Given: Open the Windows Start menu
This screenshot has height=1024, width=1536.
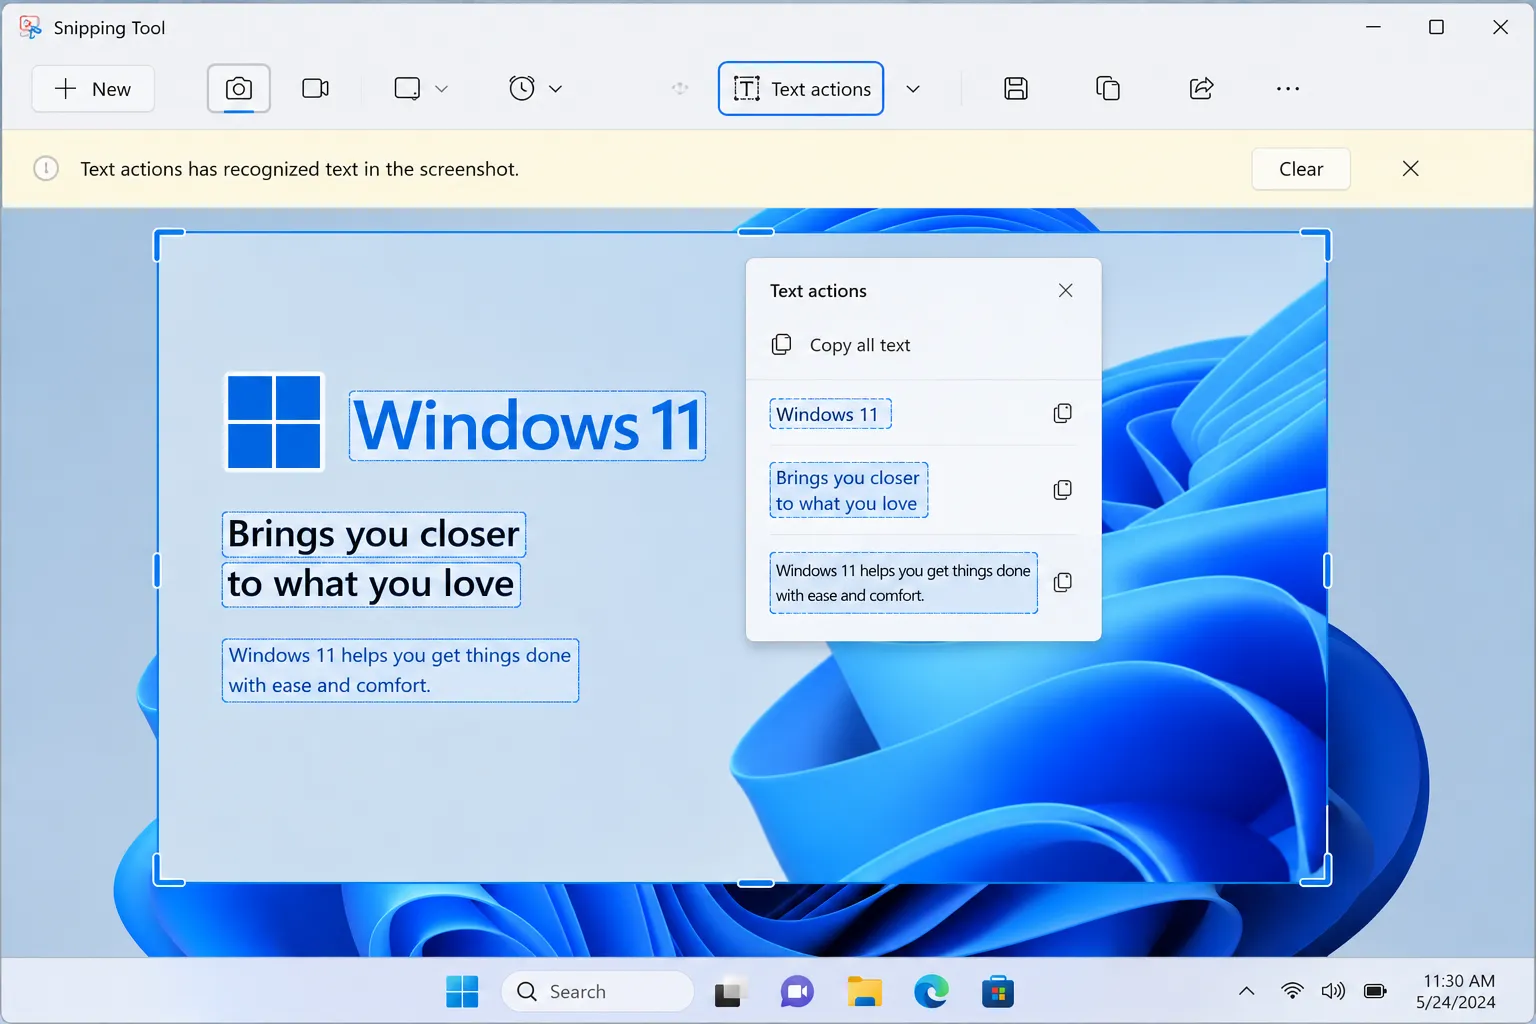Looking at the screenshot, I should tap(462, 992).
